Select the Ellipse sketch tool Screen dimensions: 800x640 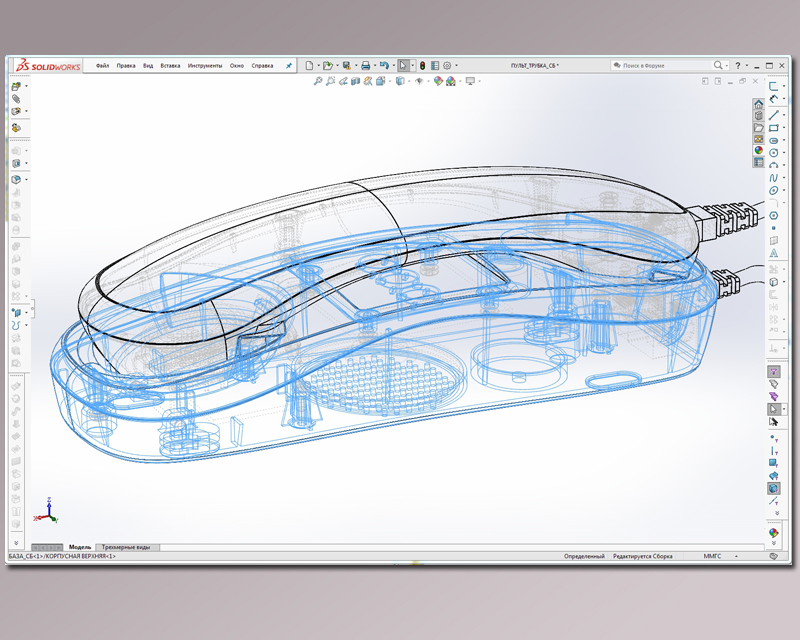pos(773,190)
